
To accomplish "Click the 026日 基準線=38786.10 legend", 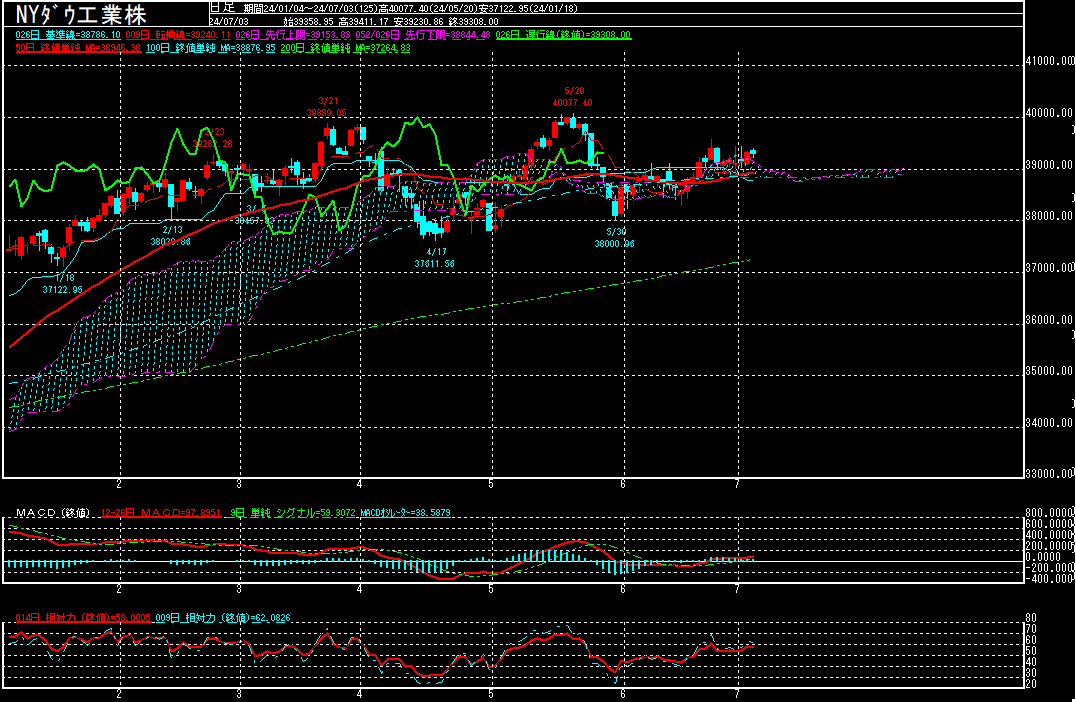I will click(x=68, y=35).
